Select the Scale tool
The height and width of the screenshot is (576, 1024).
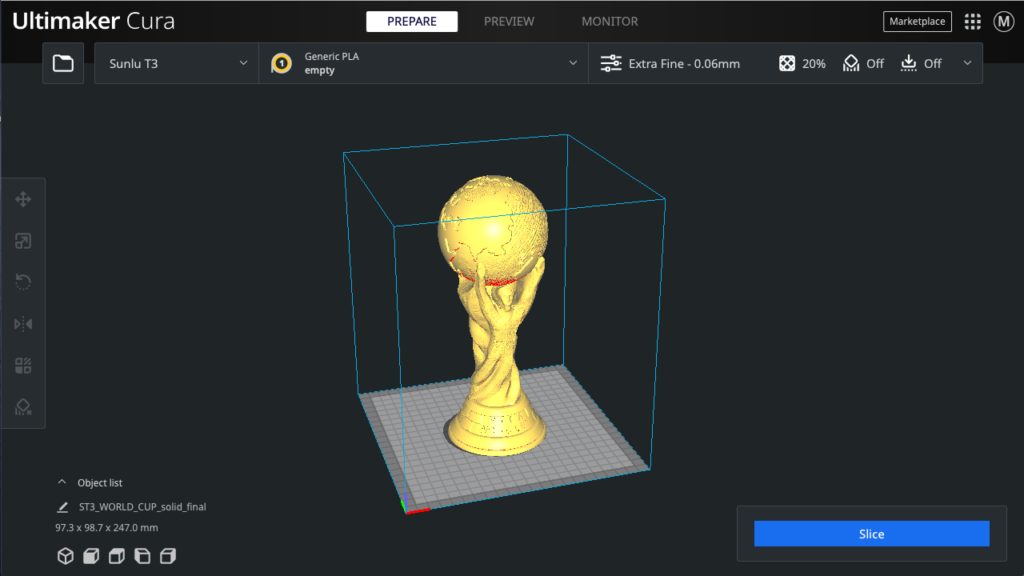coord(24,241)
